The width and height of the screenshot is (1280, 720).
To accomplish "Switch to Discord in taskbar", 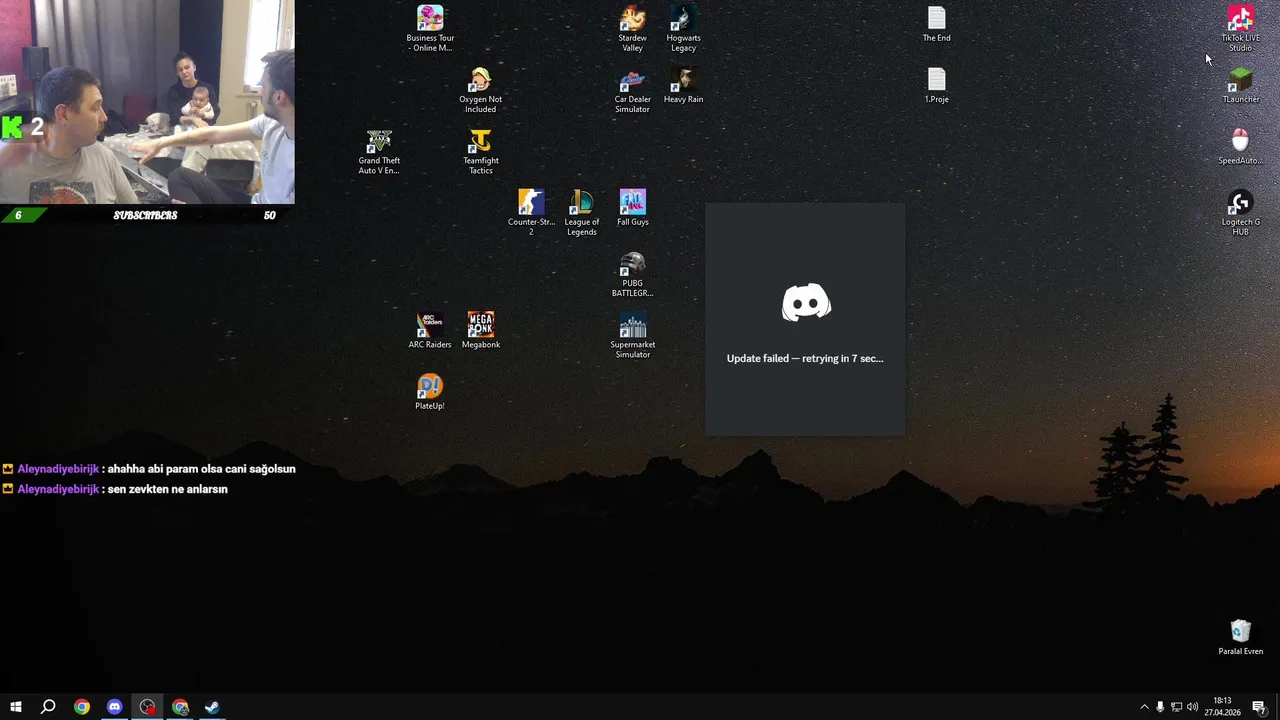I will pyautogui.click(x=114, y=707).
